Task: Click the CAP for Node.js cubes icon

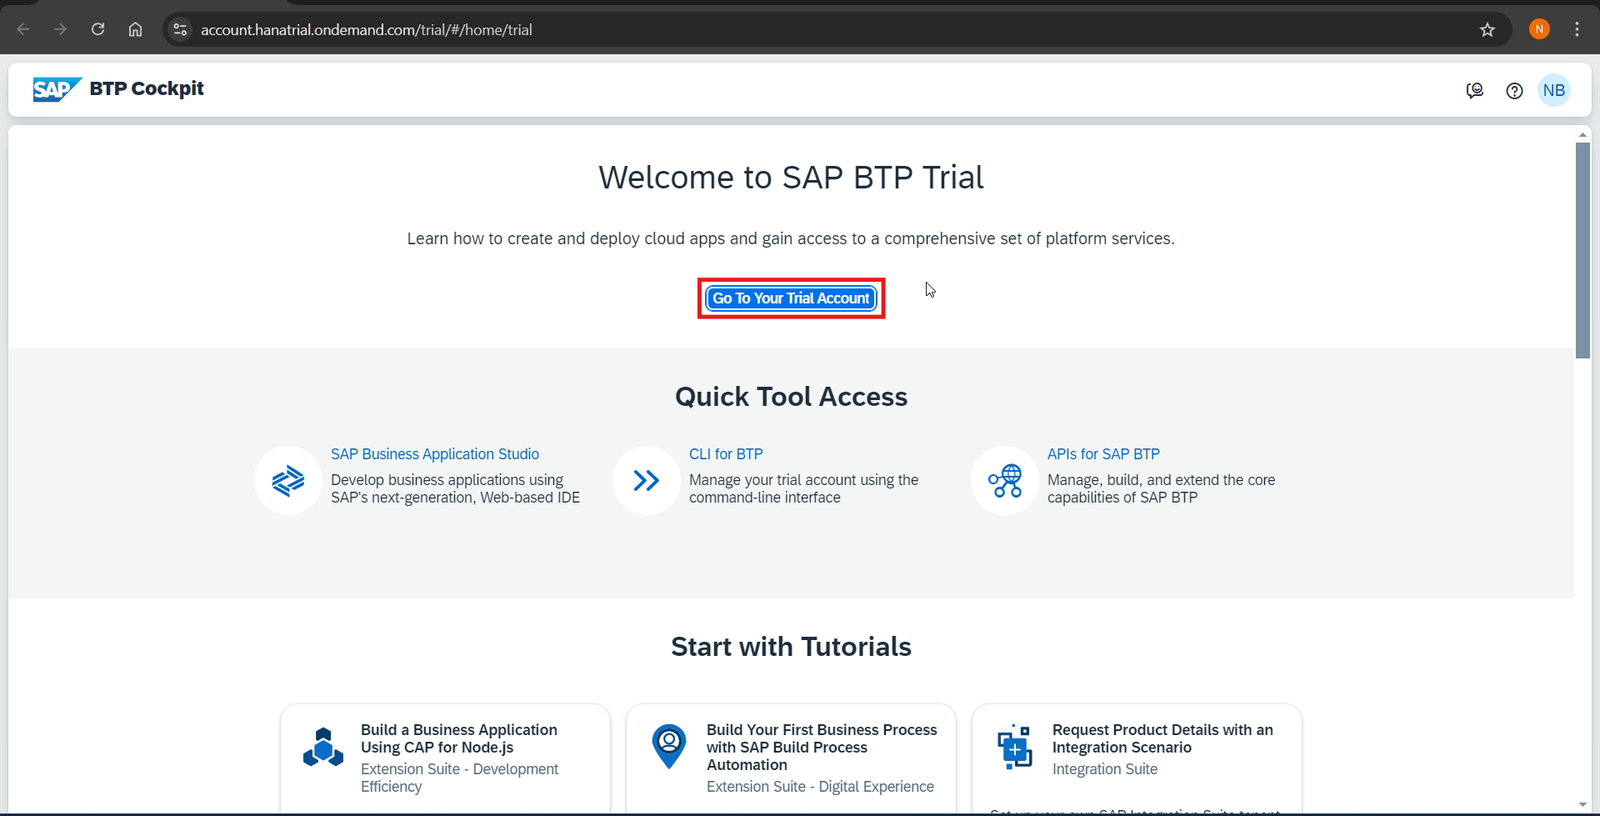Action: (323, 747)
